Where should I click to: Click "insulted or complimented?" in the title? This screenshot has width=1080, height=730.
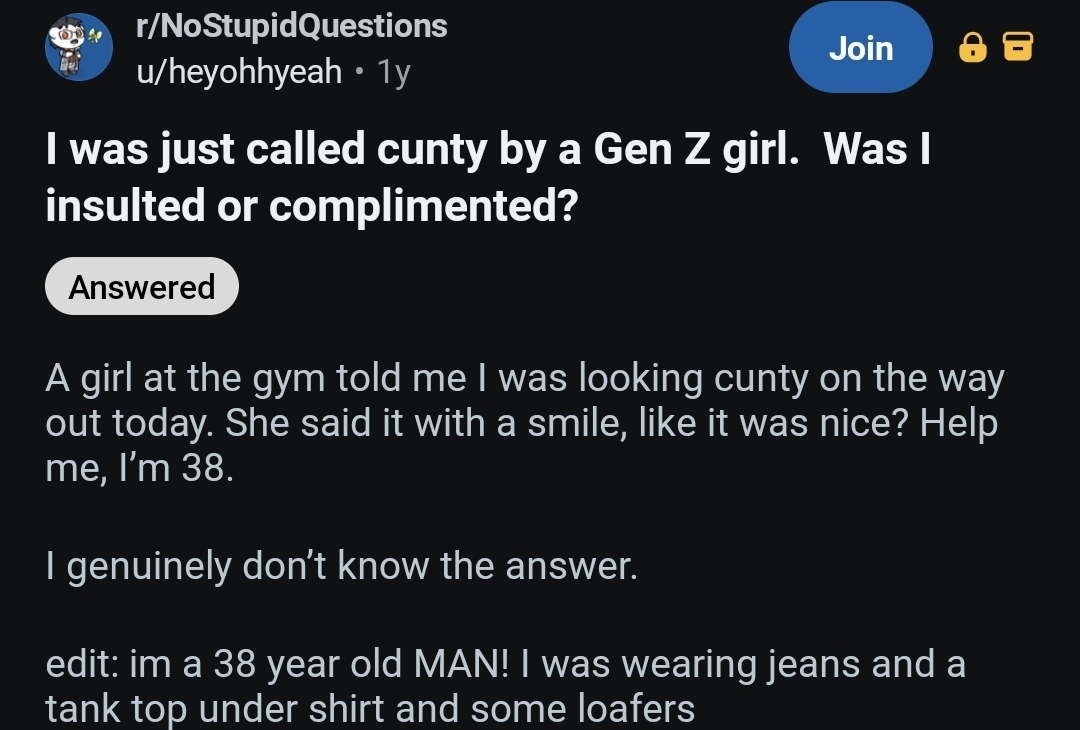(x=312, y=204)
